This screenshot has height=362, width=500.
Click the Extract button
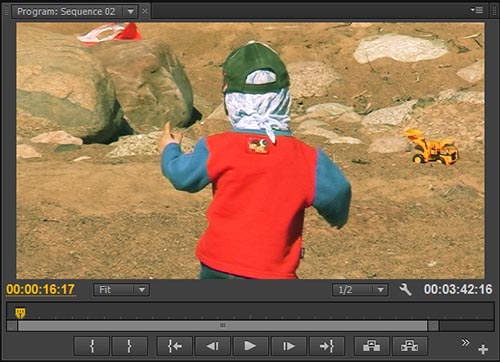pyautogui.click(x=410, y=346)
